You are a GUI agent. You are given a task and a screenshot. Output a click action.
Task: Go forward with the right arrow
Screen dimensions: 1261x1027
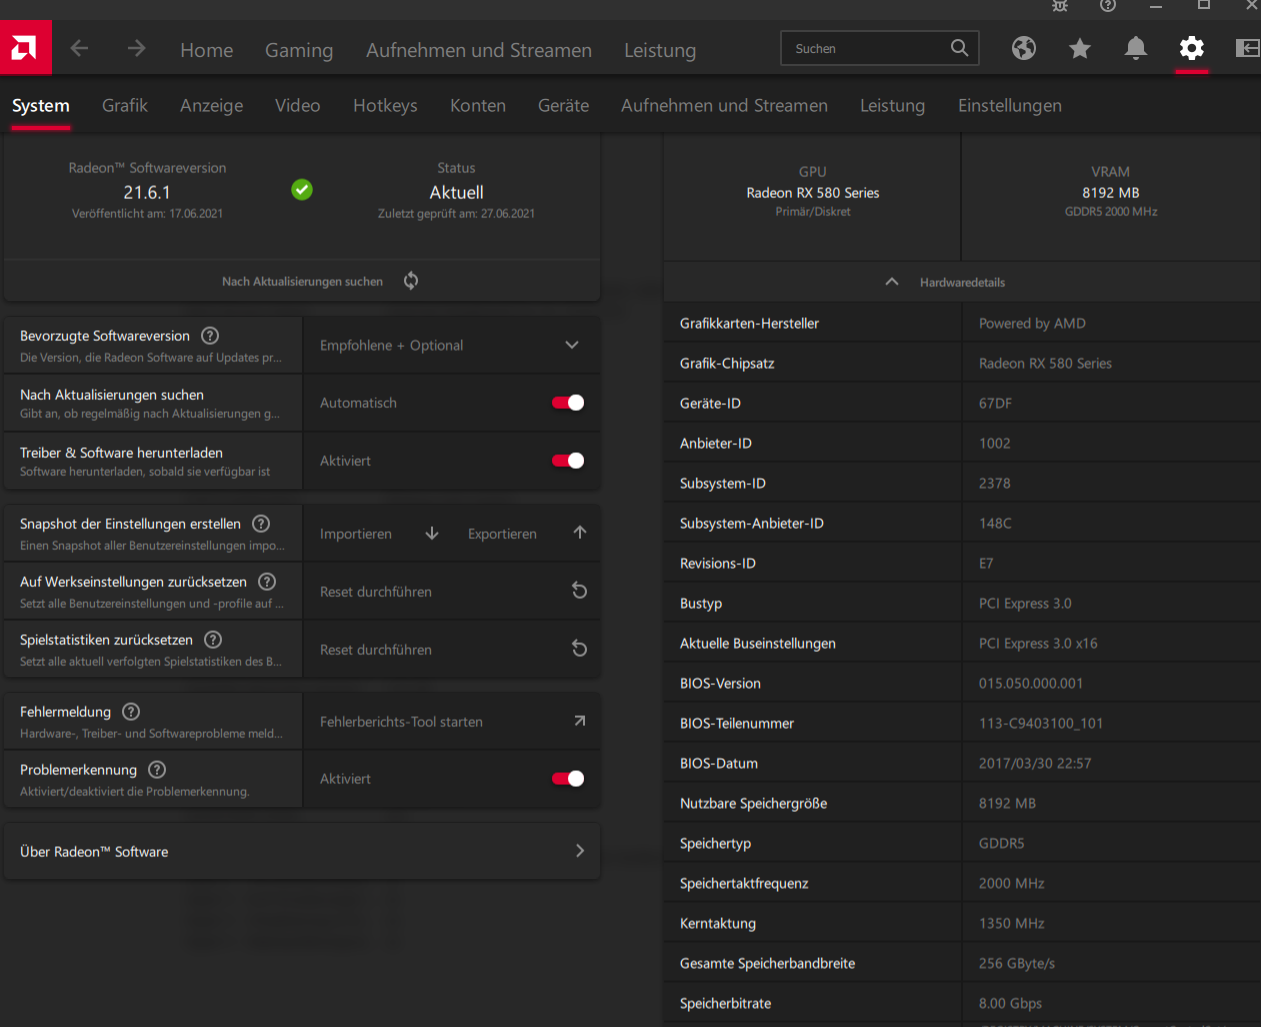[136, 48]
